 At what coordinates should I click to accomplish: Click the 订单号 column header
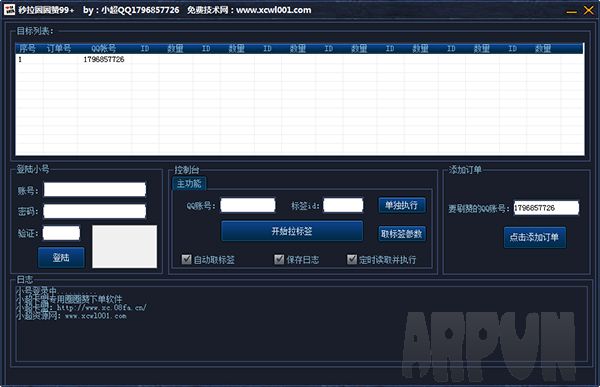(59, 48)
